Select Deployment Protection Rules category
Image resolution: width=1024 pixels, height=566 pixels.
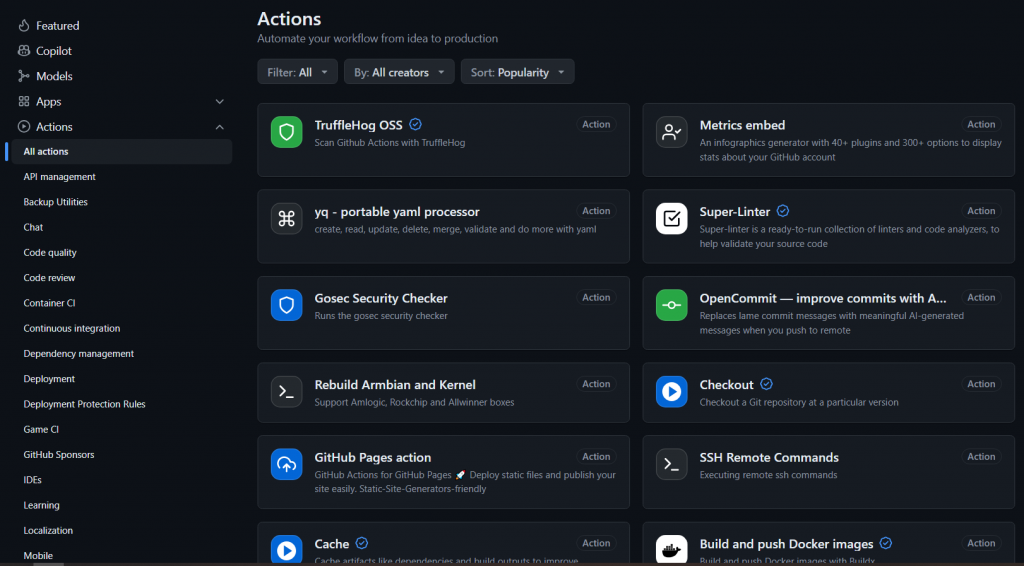click(x=84, y=404)
